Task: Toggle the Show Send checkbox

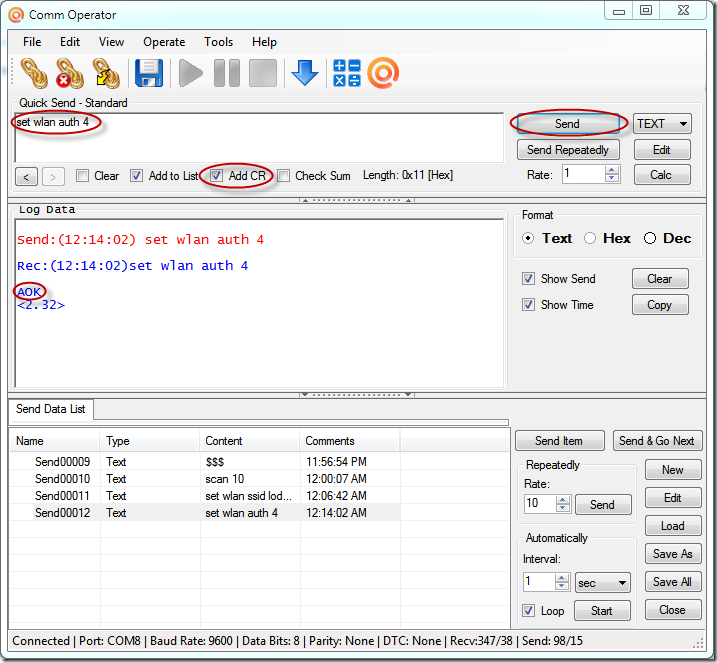Action: point(528,279)
